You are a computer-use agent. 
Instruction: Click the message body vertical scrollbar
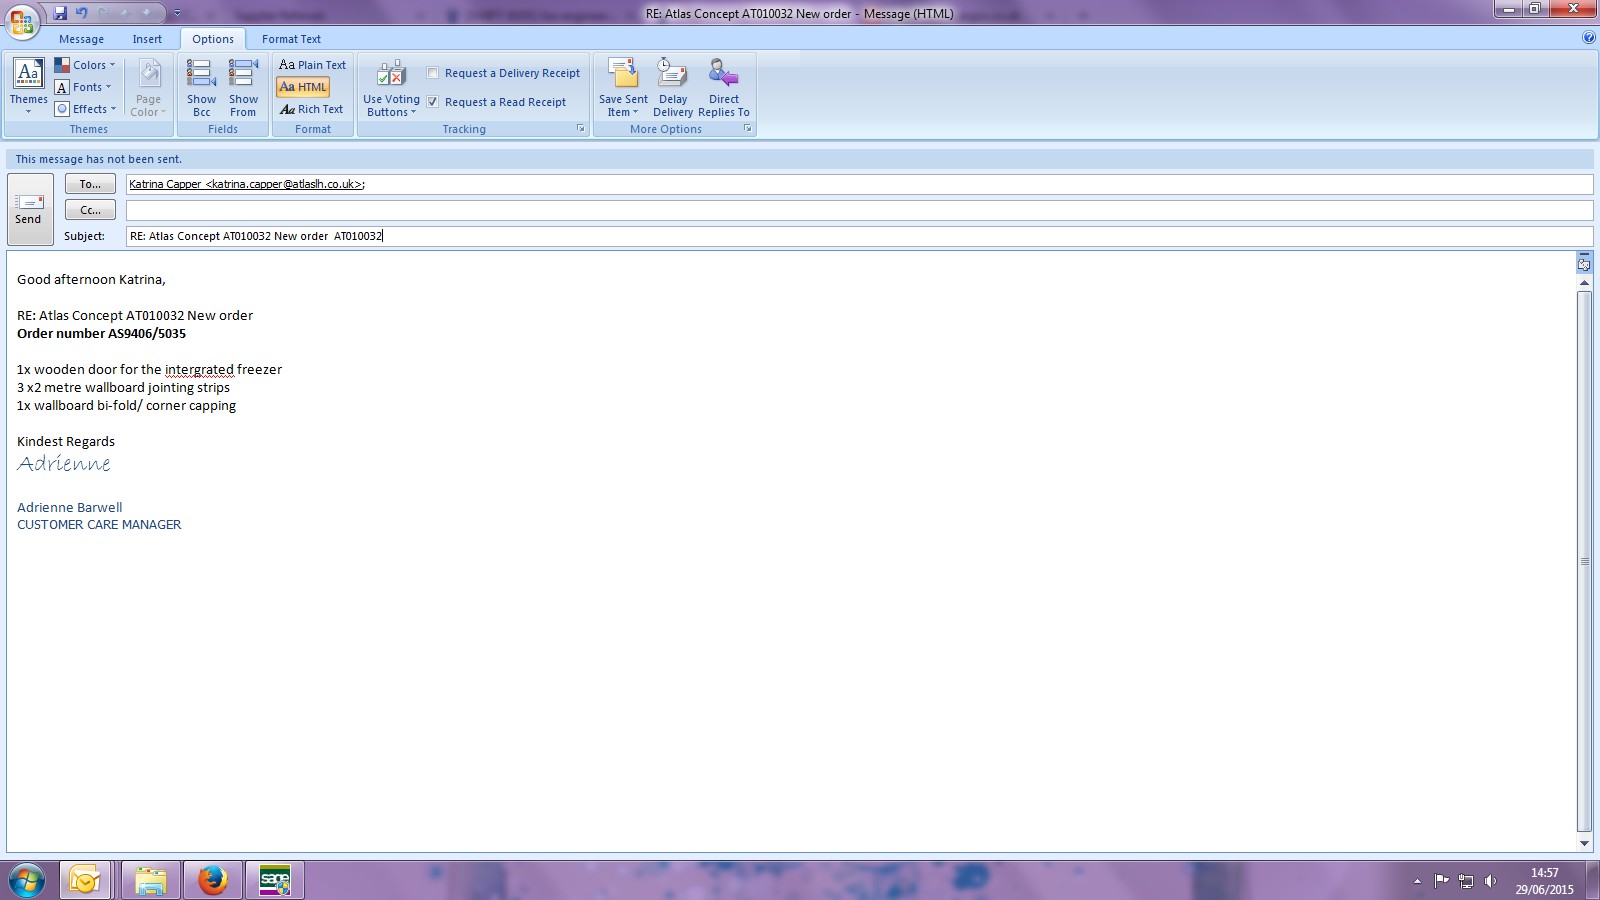coord(1584,560)
